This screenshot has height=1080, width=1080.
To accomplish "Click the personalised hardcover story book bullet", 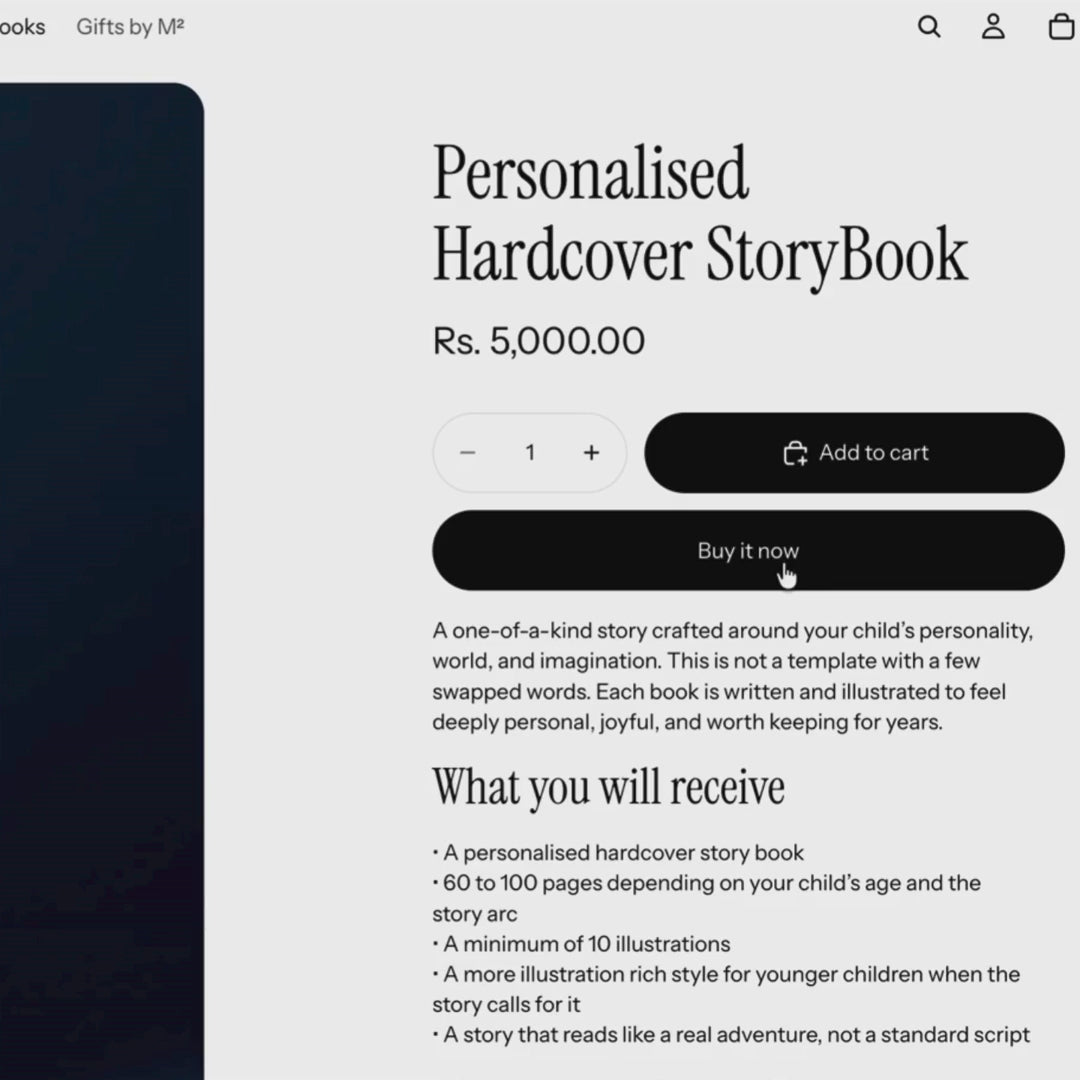I will point(618,853).
